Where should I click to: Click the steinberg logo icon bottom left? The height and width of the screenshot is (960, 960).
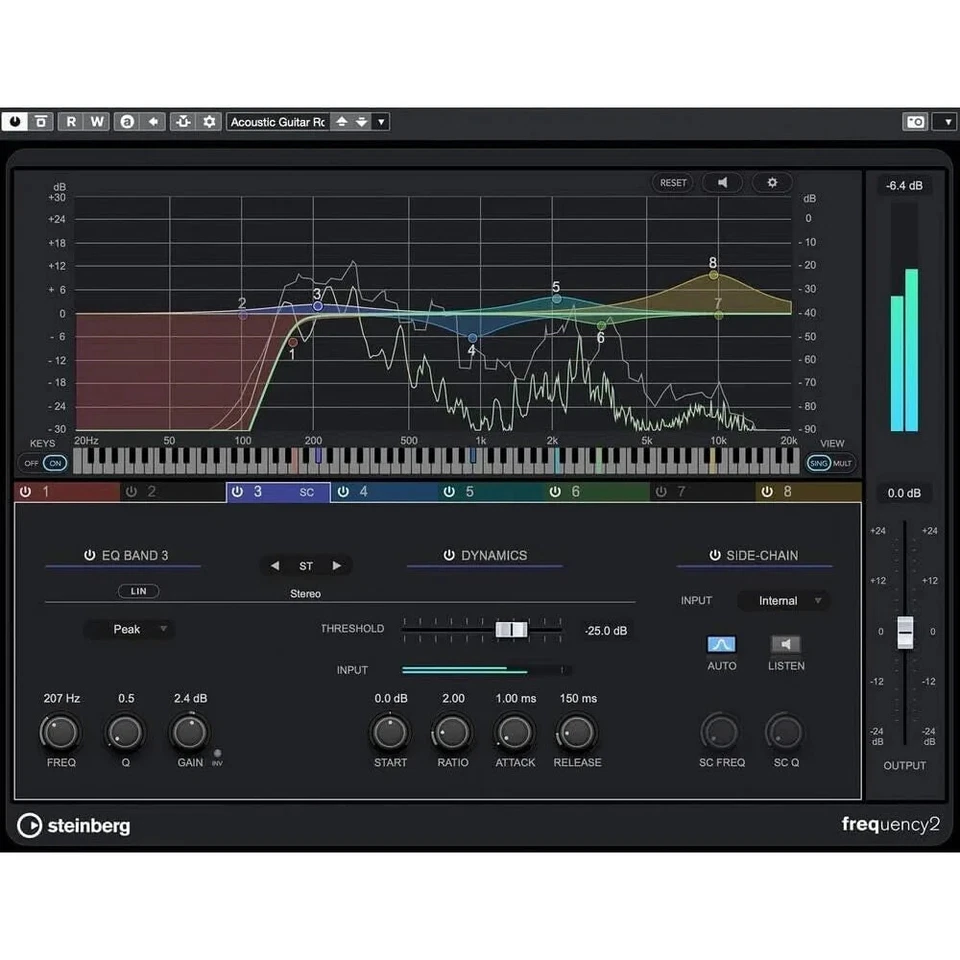click(x=30, y=826)
